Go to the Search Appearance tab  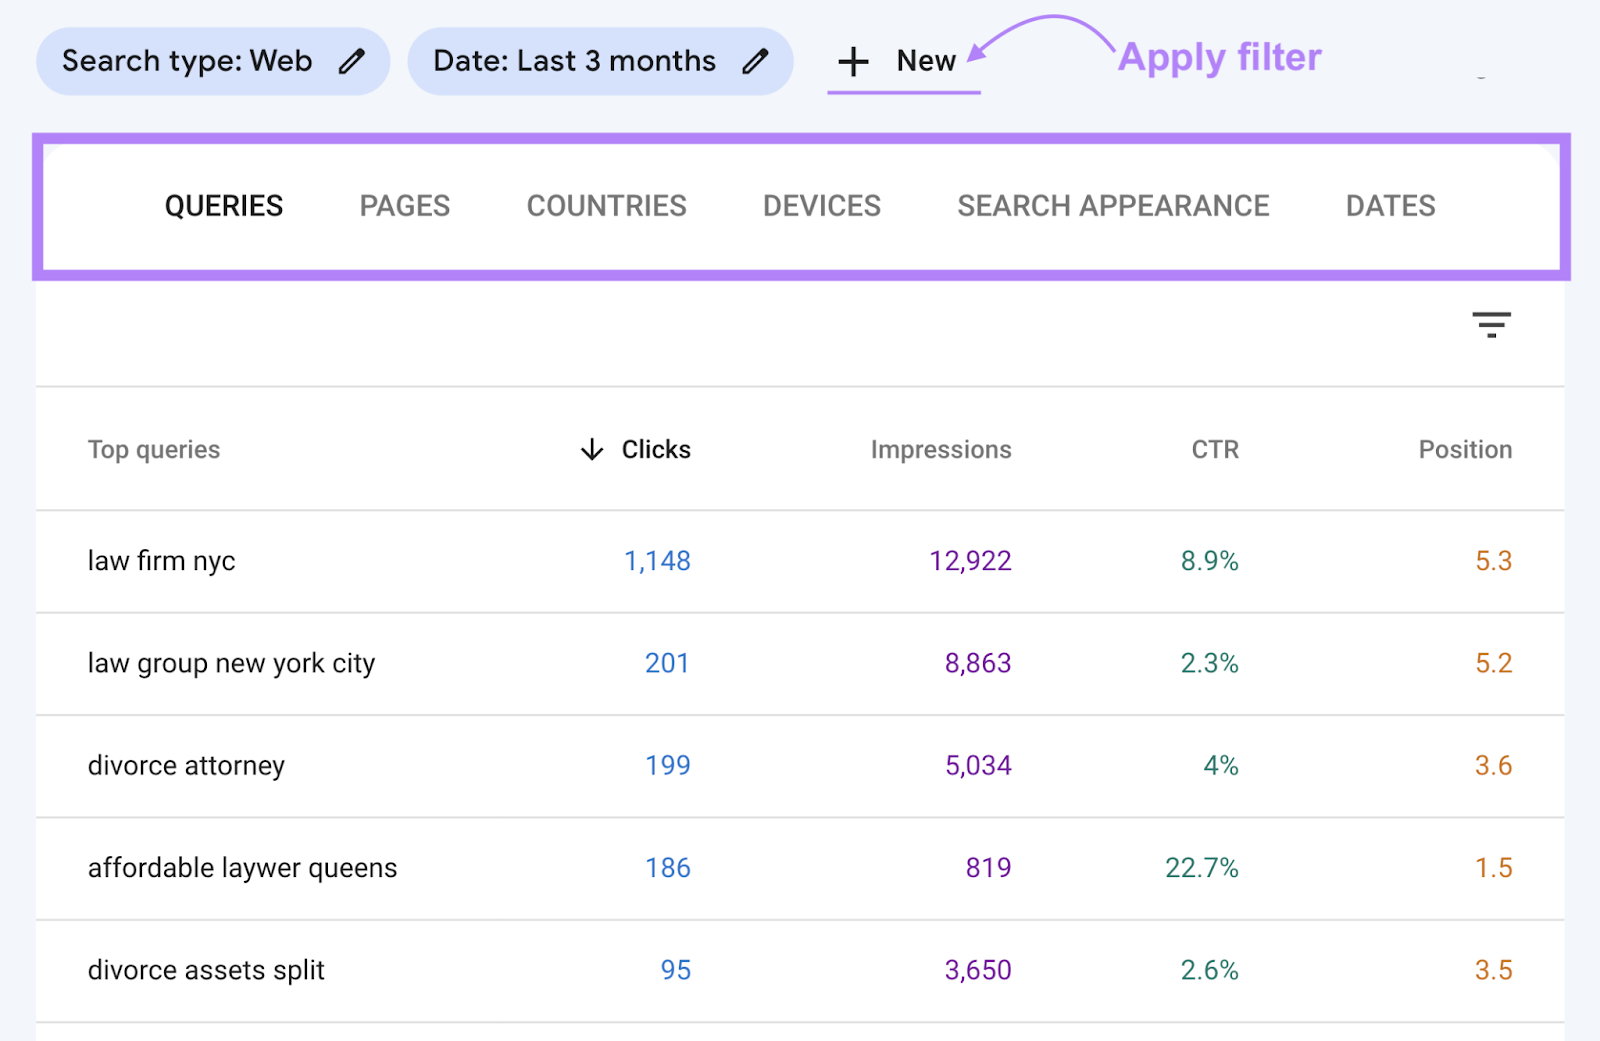tap(1112, 206)
